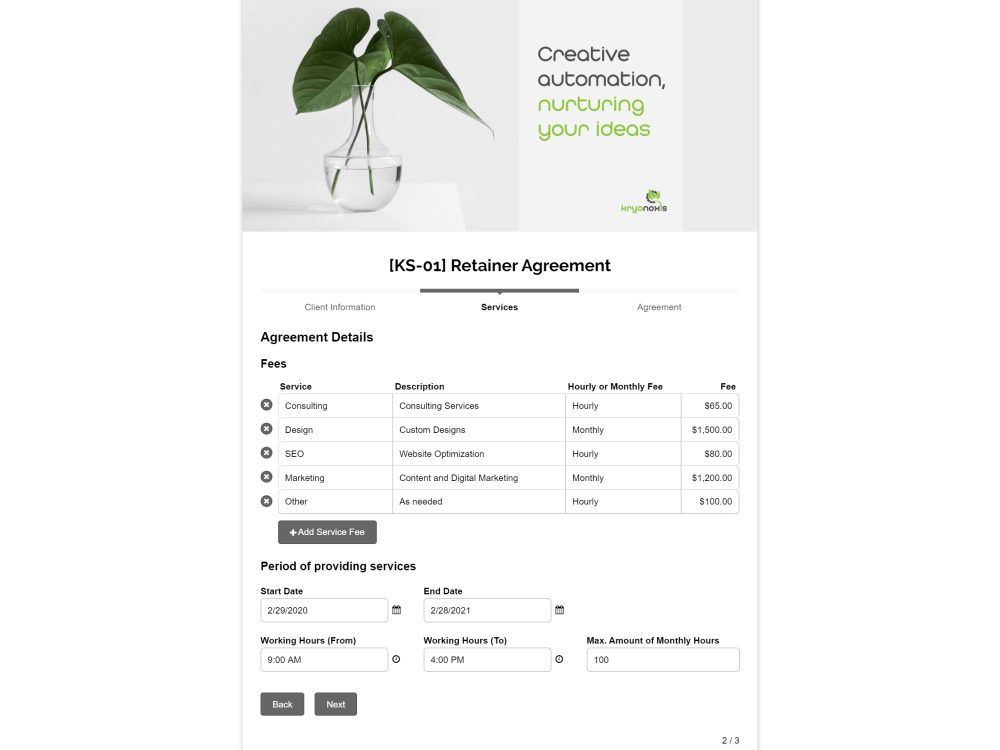The image size is (1000, 750).
Task: Edit the Consulting service name field
Action: click(x=335, y=406)
